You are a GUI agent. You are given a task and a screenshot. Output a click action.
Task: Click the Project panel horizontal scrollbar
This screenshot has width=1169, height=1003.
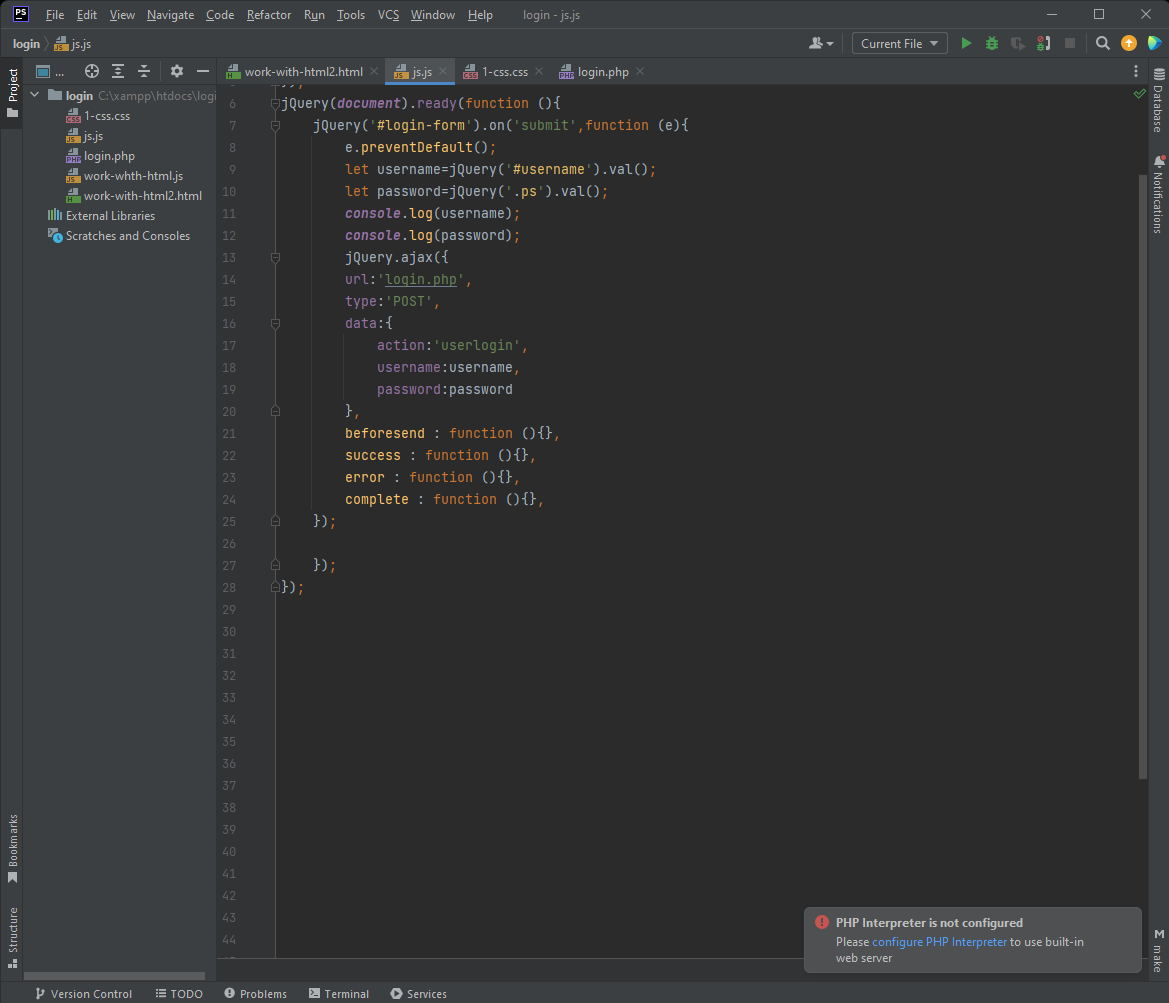(x=114, y=975)
